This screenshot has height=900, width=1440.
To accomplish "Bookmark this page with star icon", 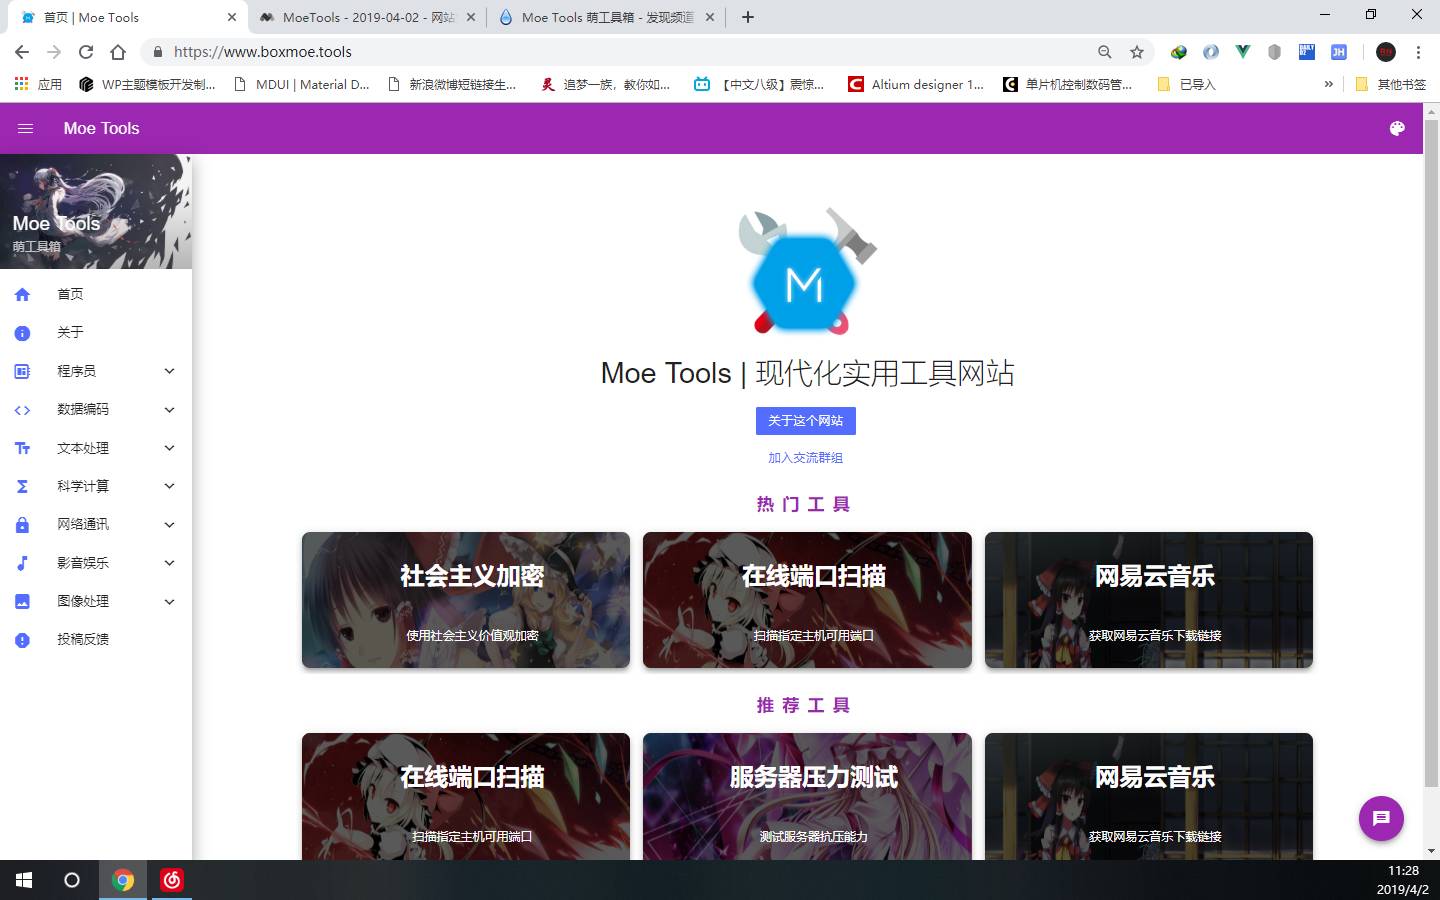I will point(1137,52).
